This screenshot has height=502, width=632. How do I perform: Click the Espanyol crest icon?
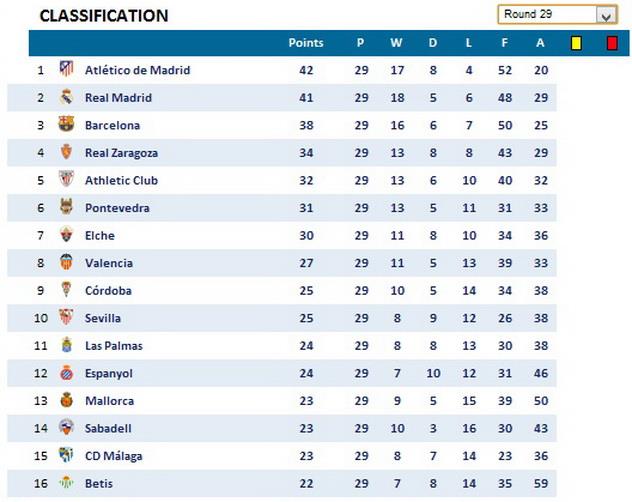[66, 373]
